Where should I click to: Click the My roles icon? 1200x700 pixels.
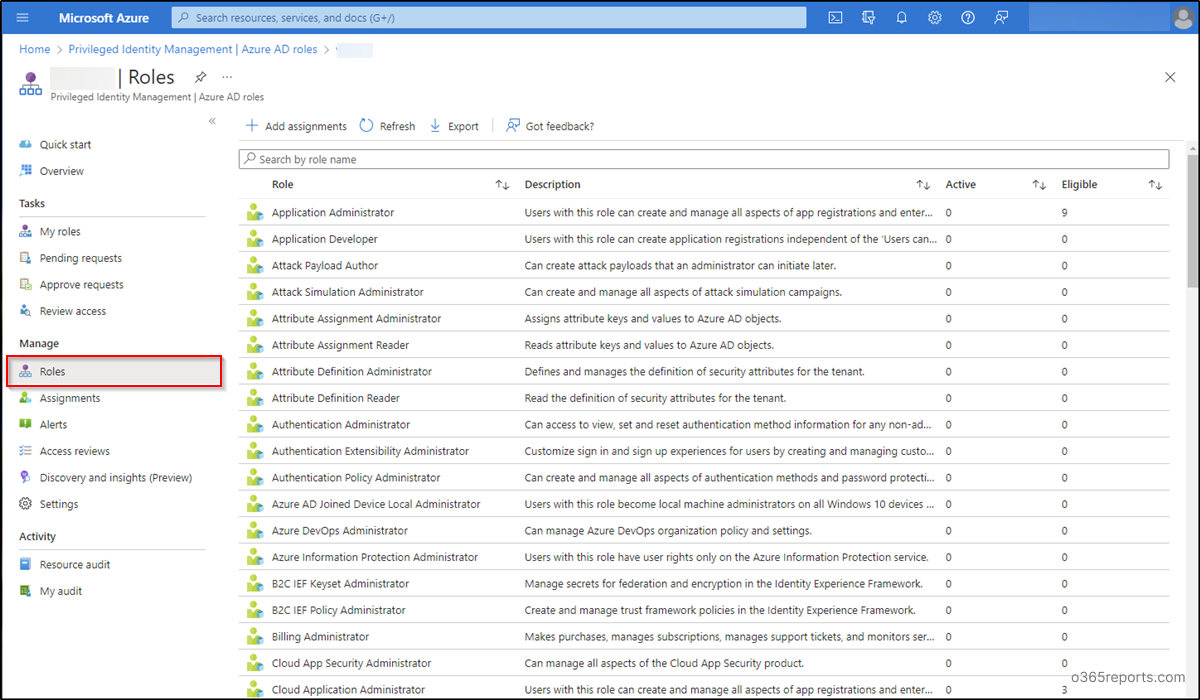26,231
